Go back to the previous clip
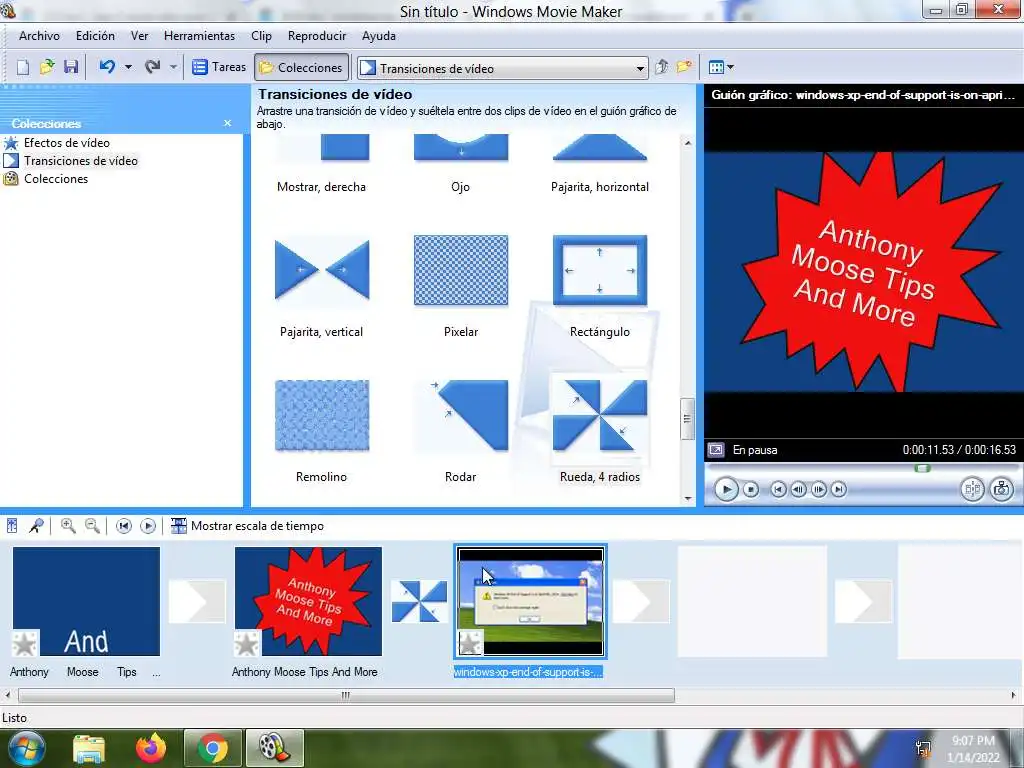Viewport: 1024px width, 768px height. click(x=778, y=489)
